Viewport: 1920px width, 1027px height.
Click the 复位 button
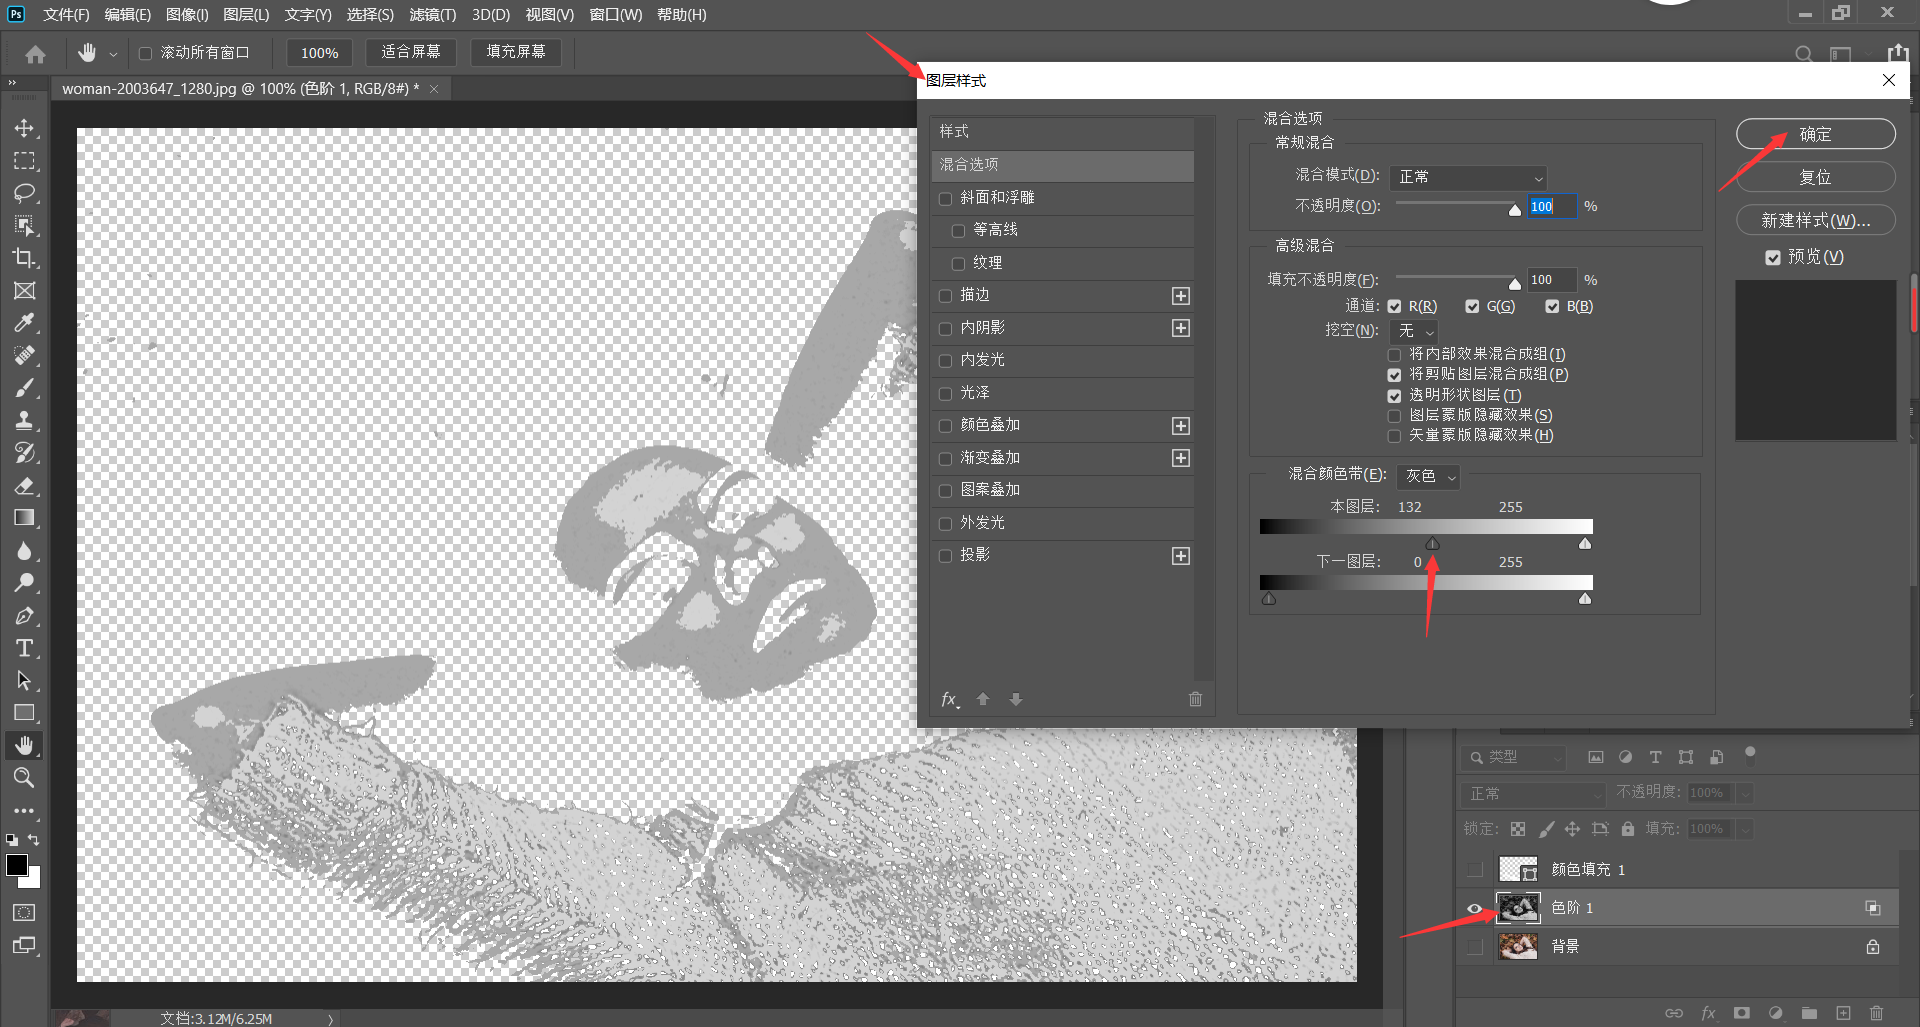[1816, 177]
